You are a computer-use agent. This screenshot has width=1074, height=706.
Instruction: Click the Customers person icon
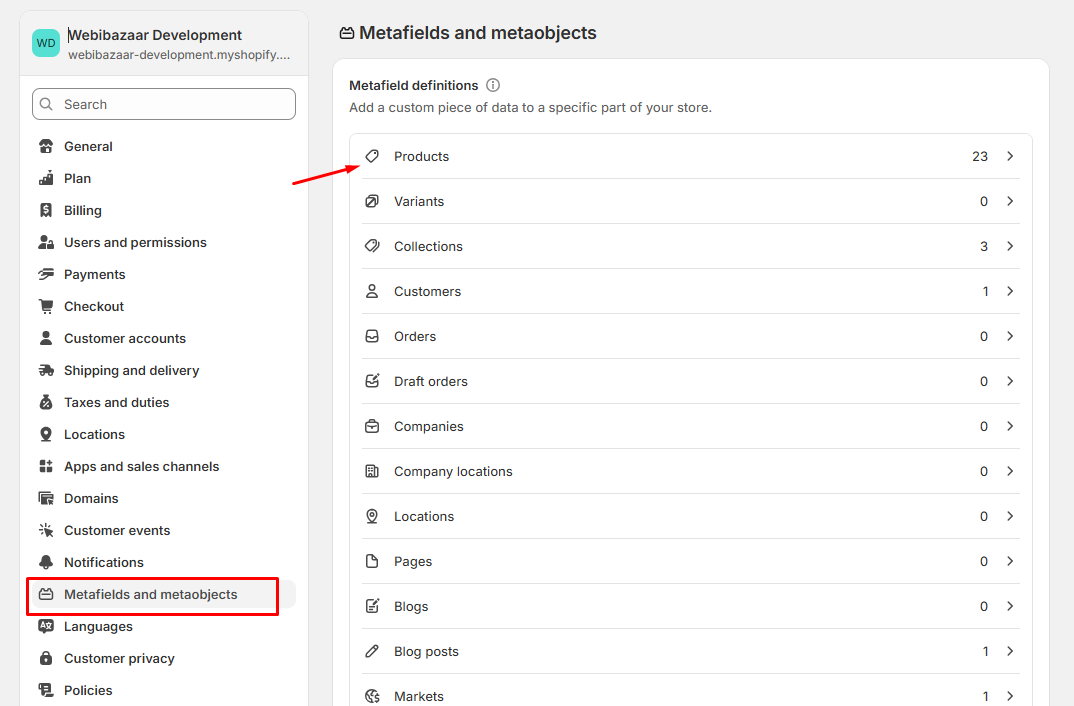372,291
